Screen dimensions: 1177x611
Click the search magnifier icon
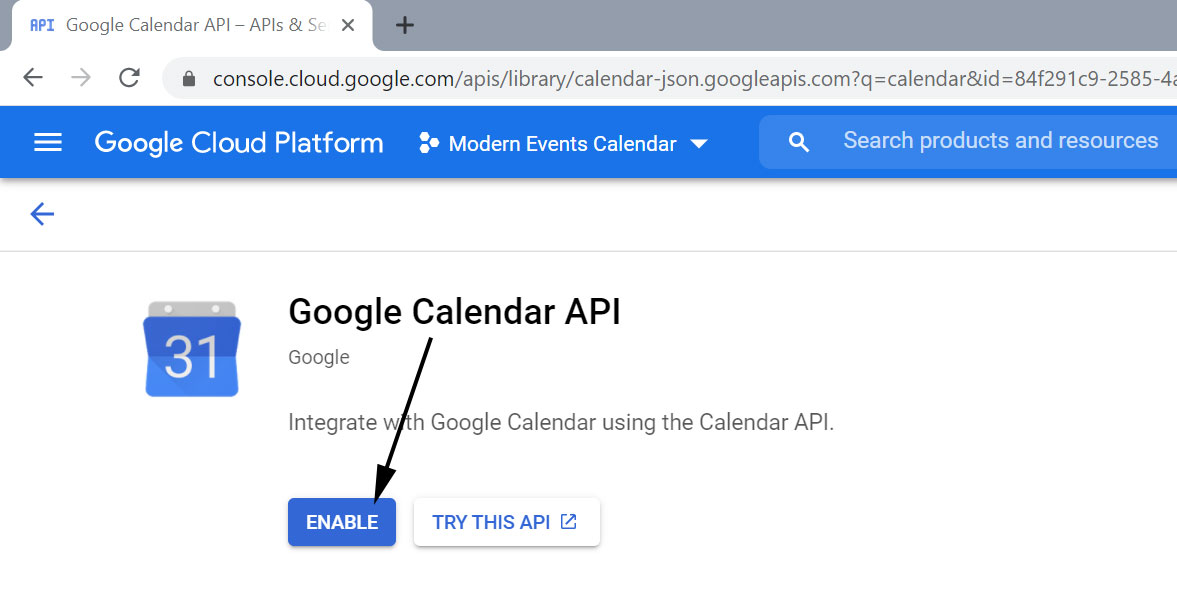[x=799, y=142]
